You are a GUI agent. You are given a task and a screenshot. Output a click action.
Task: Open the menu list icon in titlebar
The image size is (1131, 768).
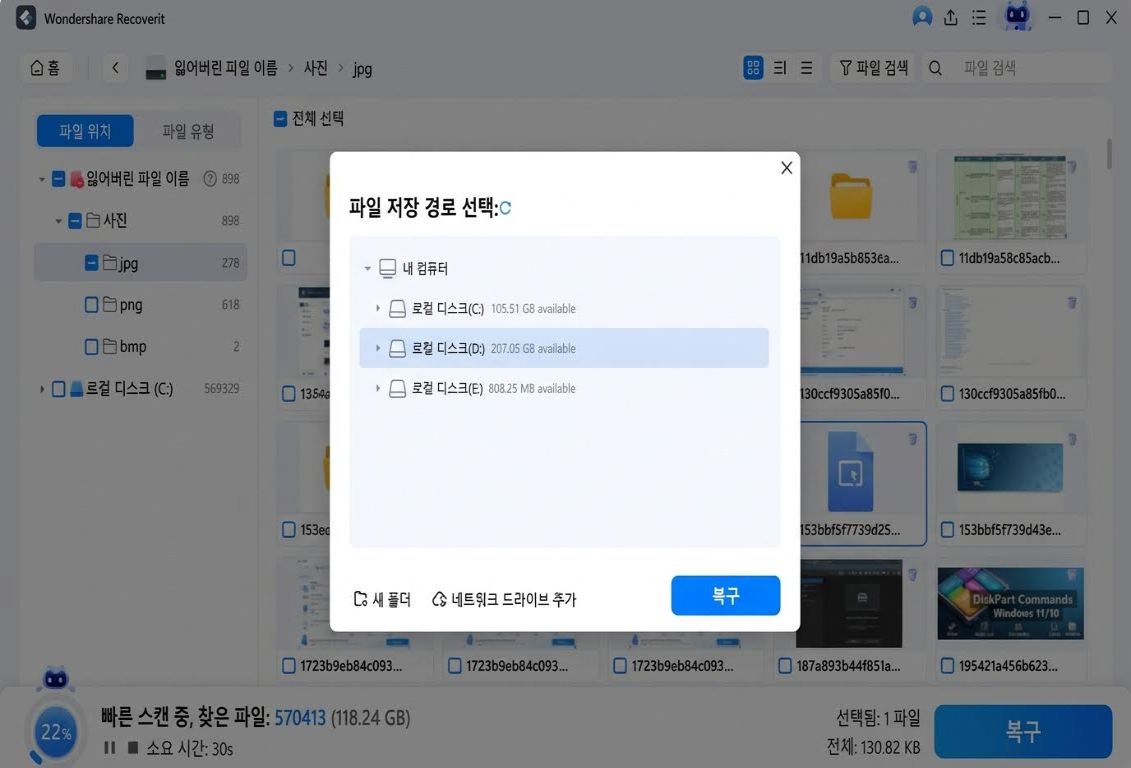(979, 17)
